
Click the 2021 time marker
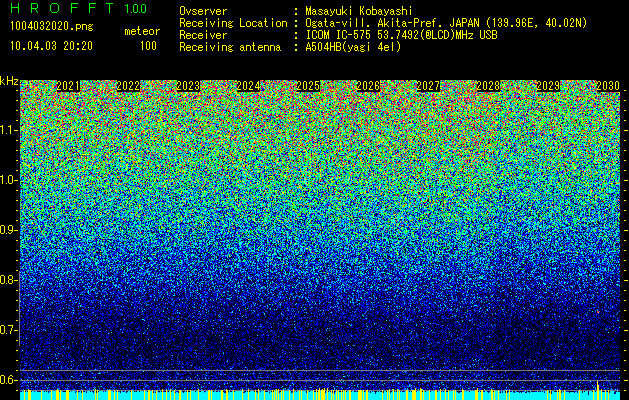click(68, 86)
